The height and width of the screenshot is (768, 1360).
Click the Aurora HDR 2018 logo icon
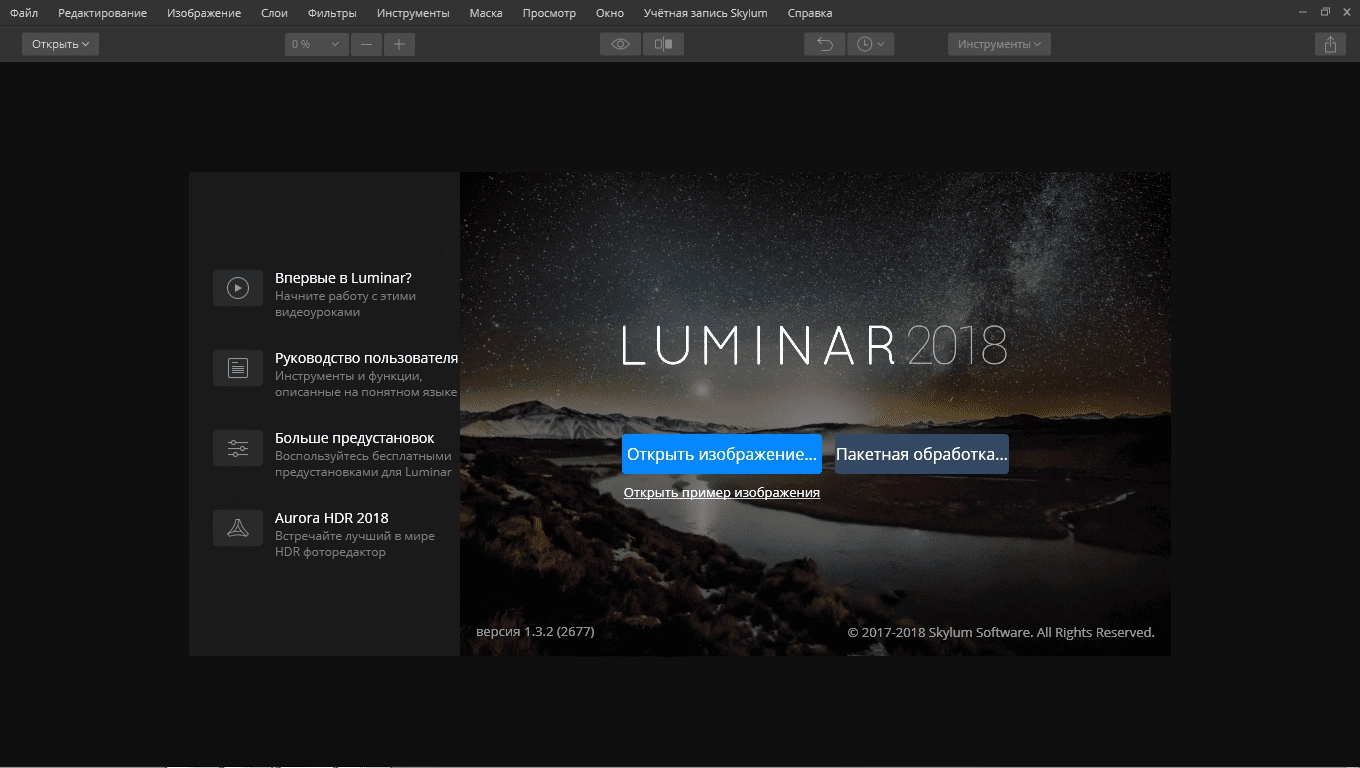(238, 528)
